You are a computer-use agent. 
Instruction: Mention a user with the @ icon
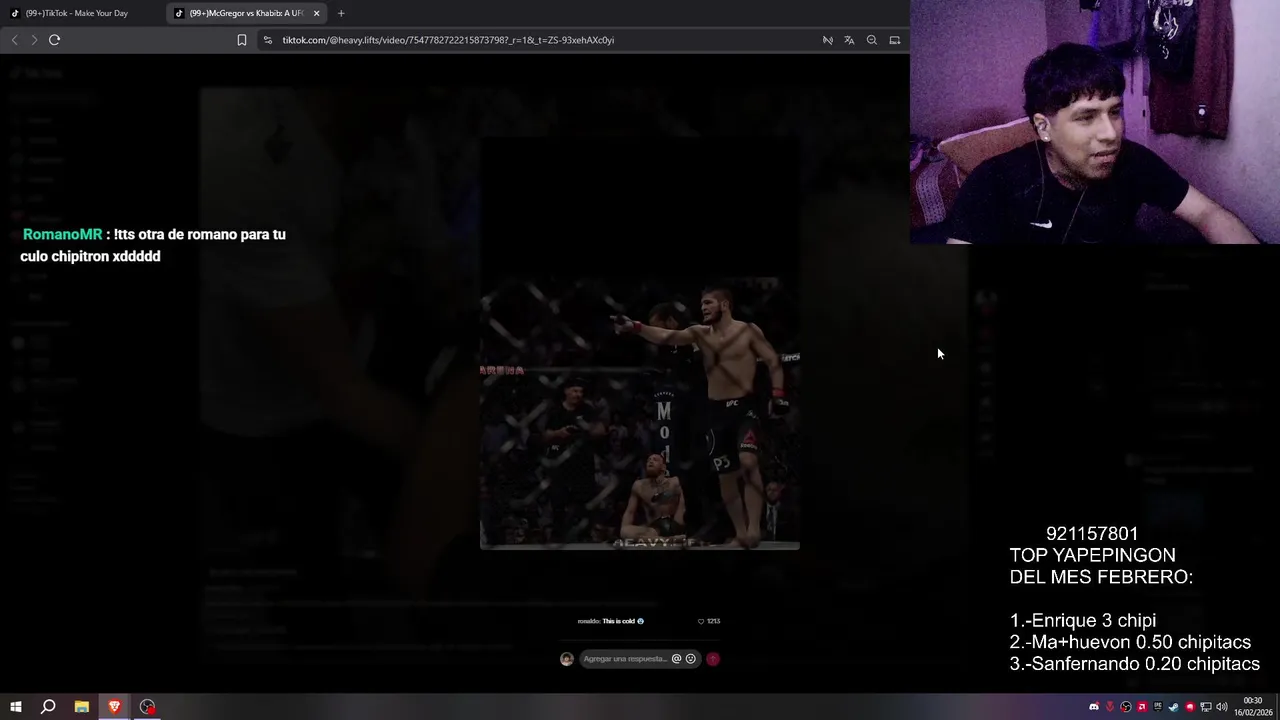(676, 659)
